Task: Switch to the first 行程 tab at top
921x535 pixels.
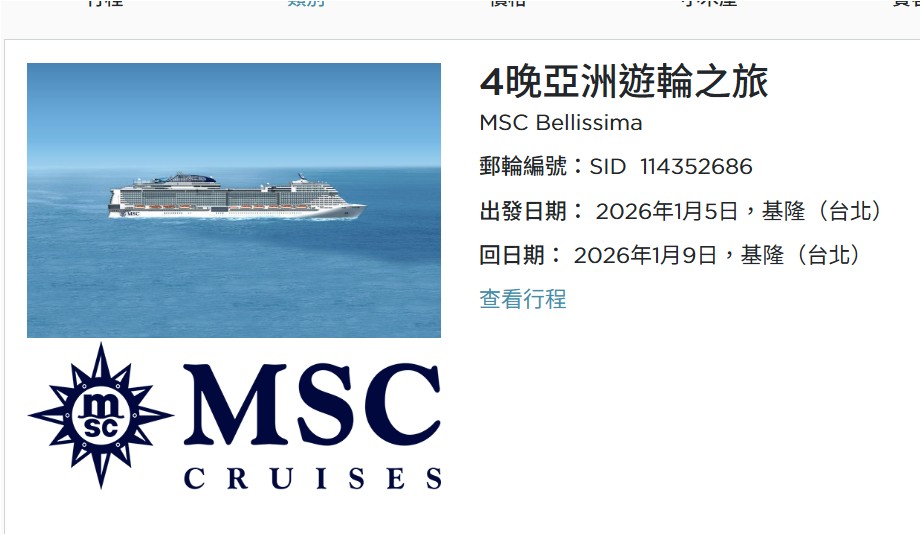Action: [x=105, y=3]
